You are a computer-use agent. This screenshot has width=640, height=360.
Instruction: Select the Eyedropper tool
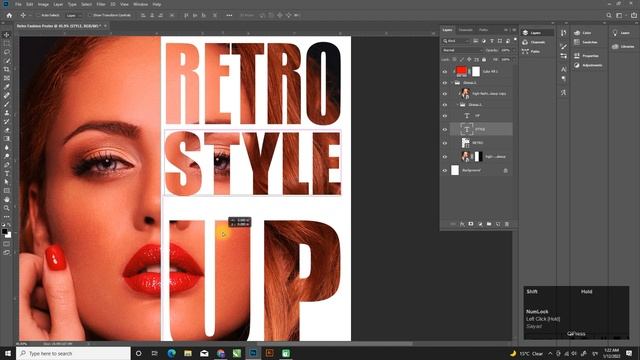coord(7,87)
